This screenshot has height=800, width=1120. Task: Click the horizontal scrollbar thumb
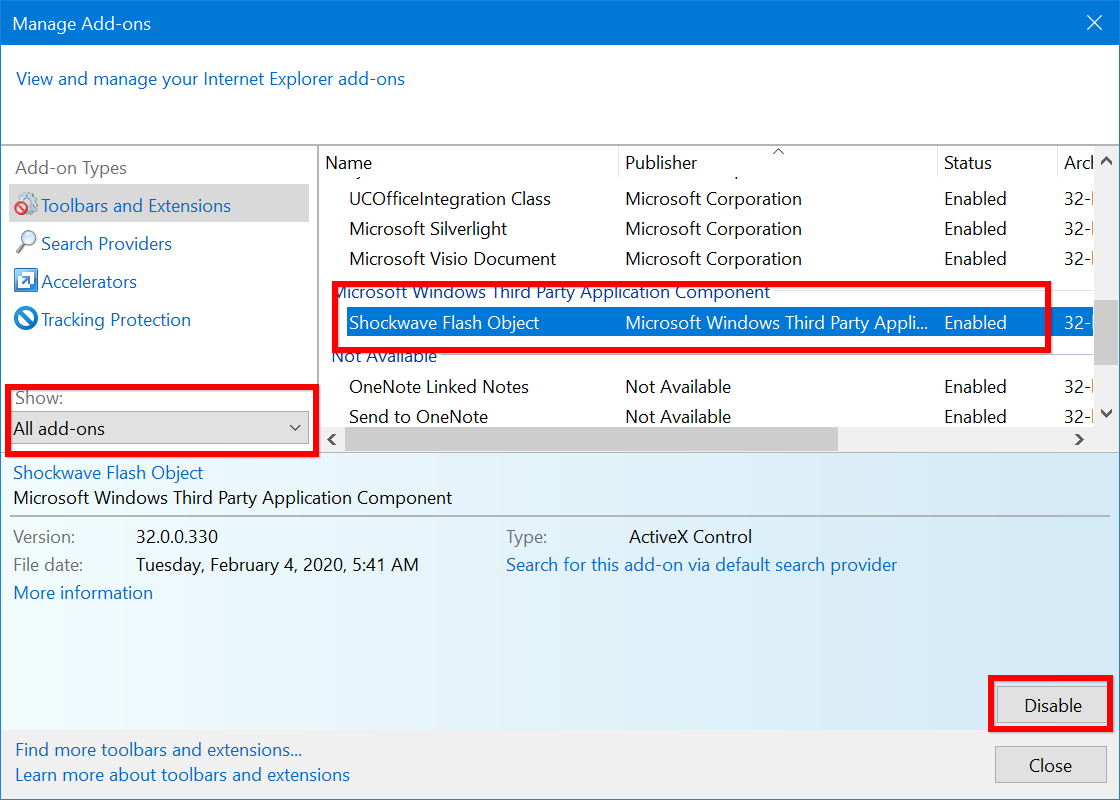(x=591, y=439)
